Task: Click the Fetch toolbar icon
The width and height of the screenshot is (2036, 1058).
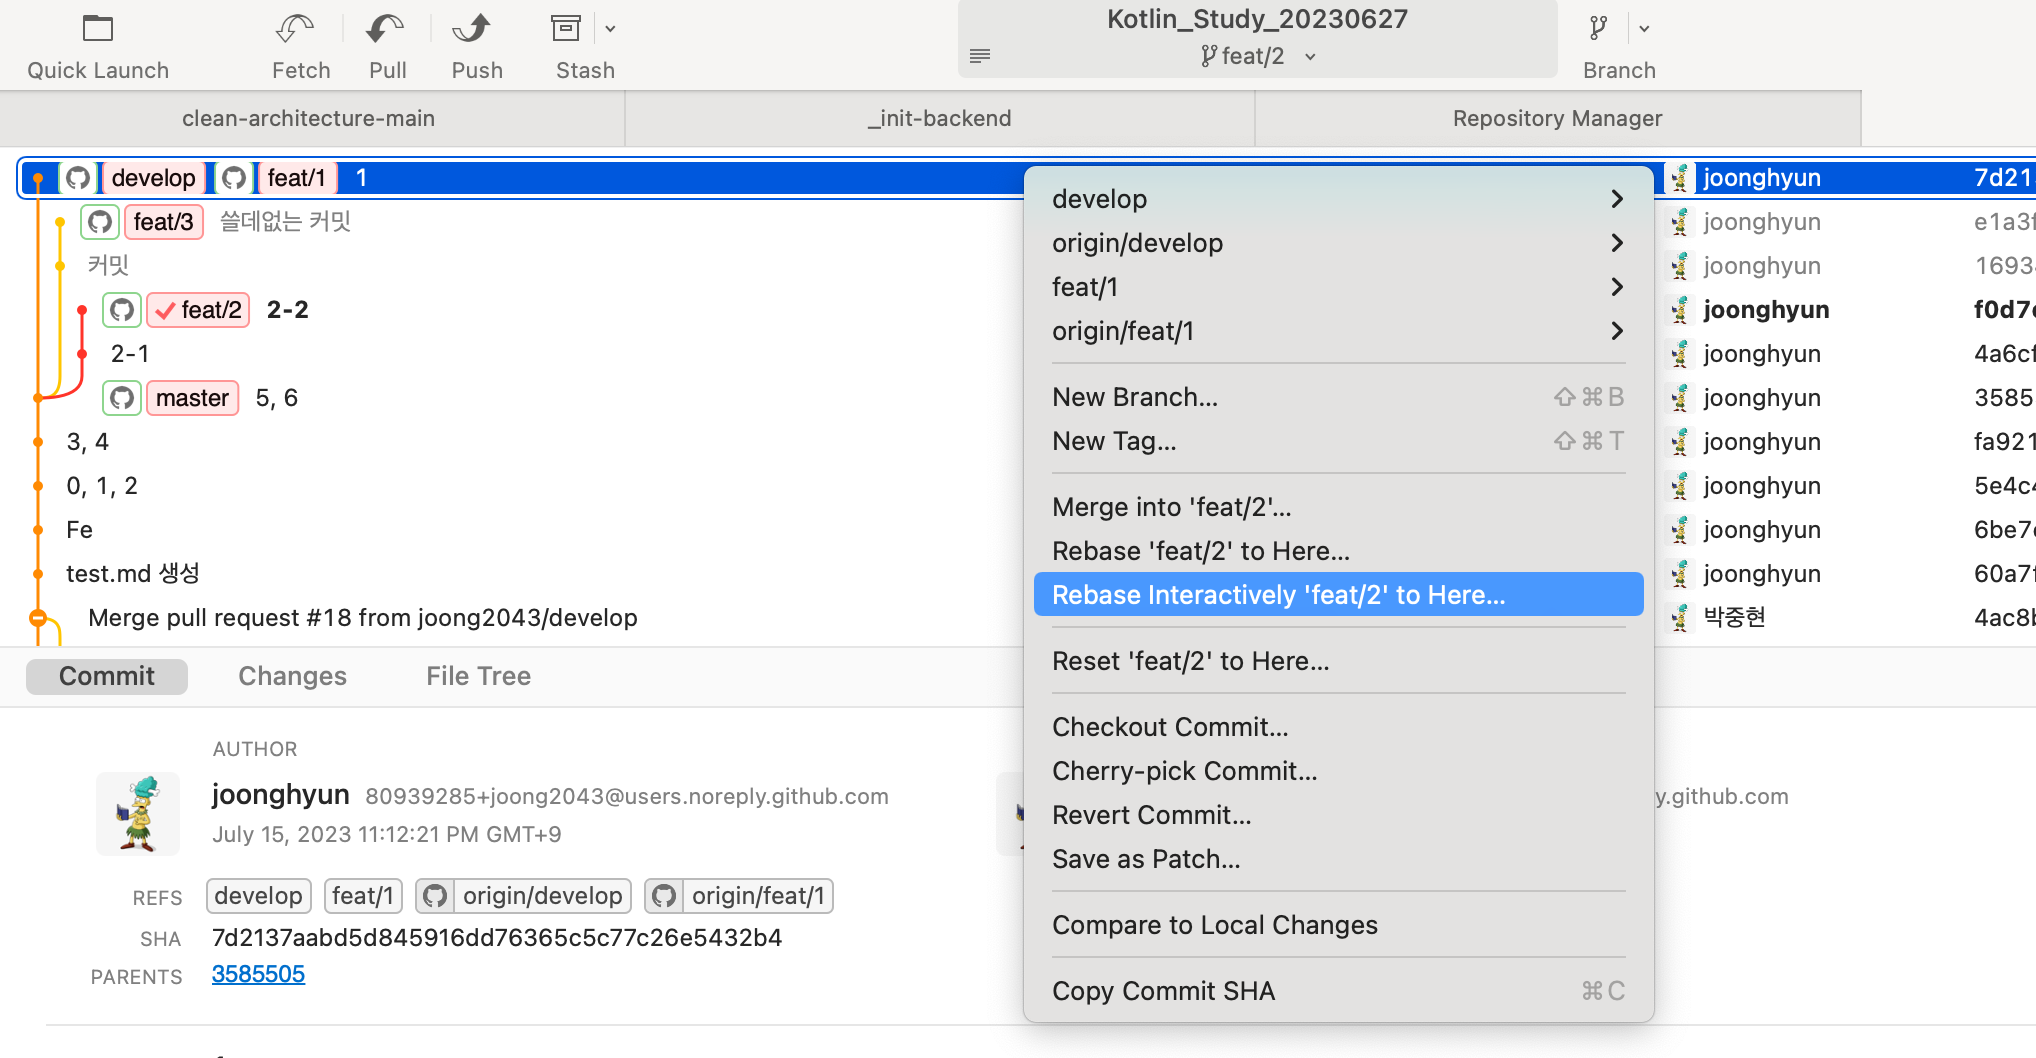Action: [296, 28]
